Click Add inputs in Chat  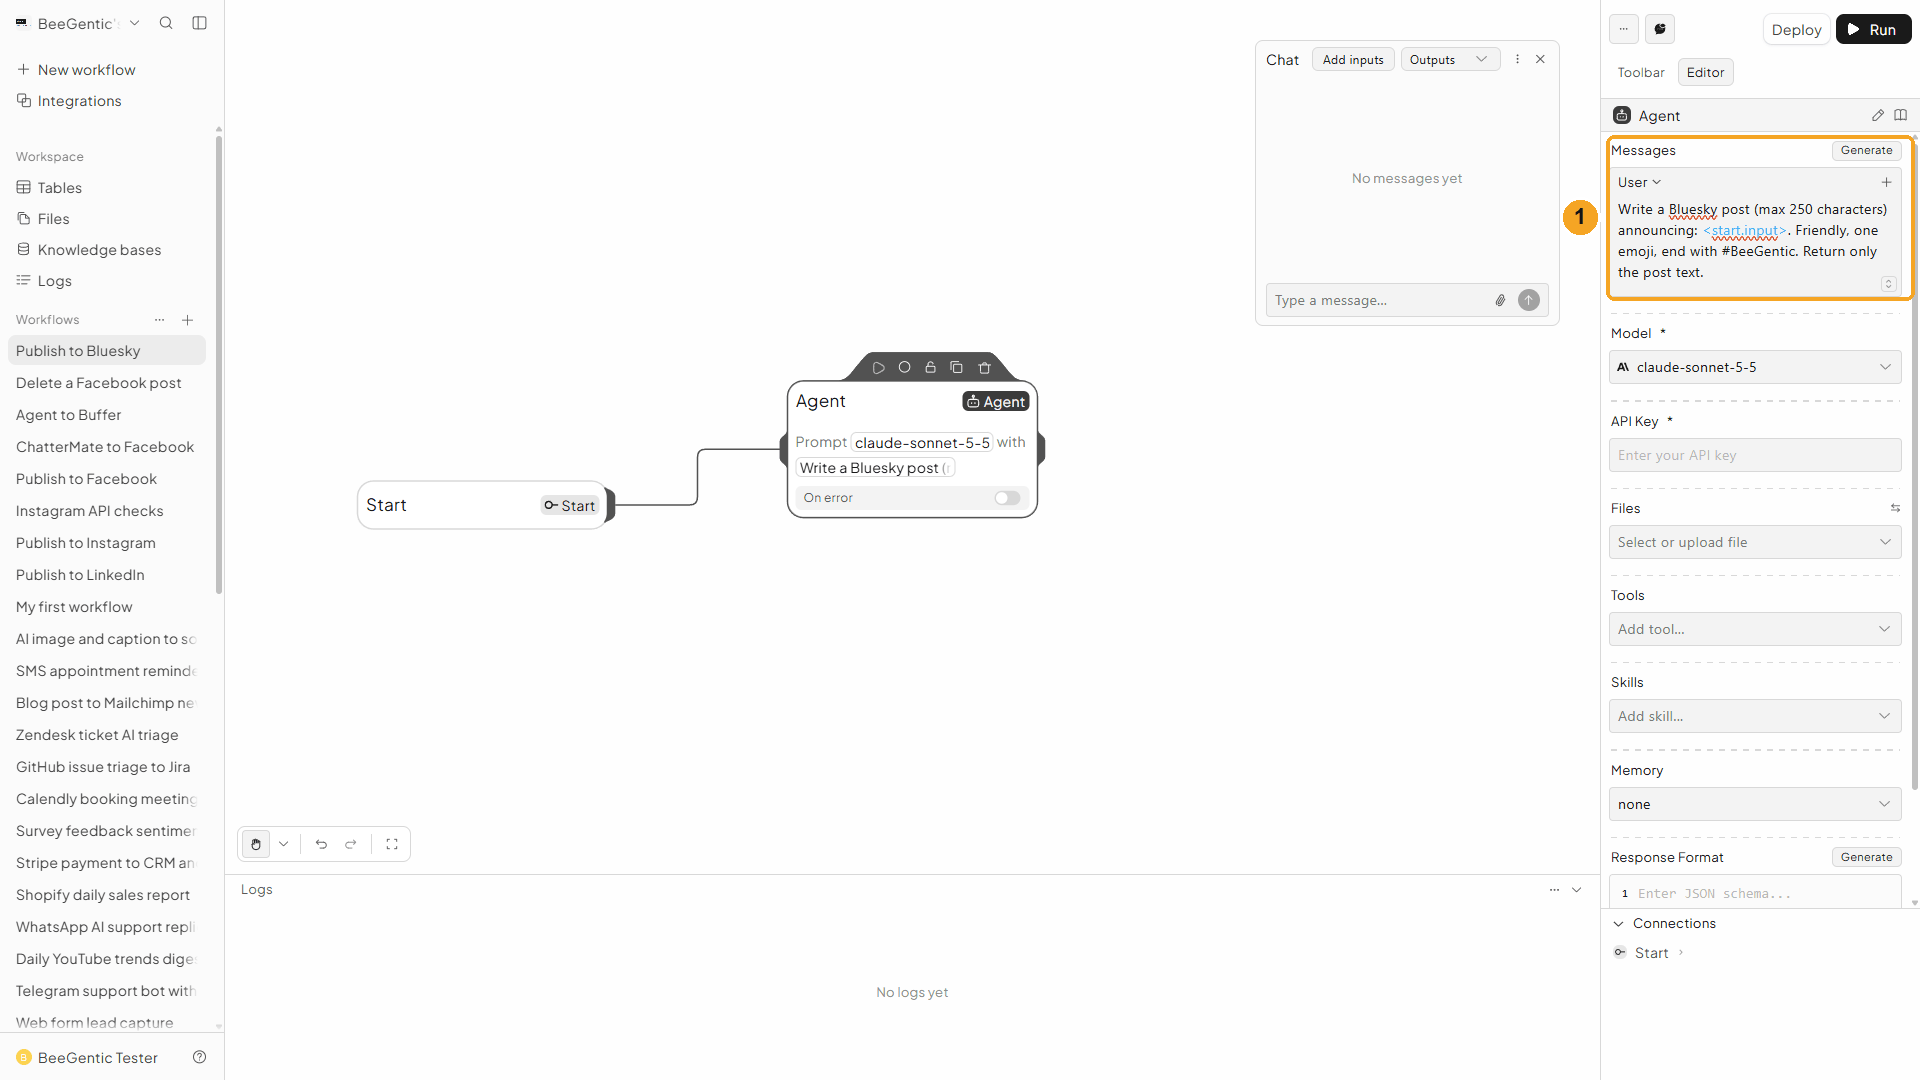(x=1352, y=60)
